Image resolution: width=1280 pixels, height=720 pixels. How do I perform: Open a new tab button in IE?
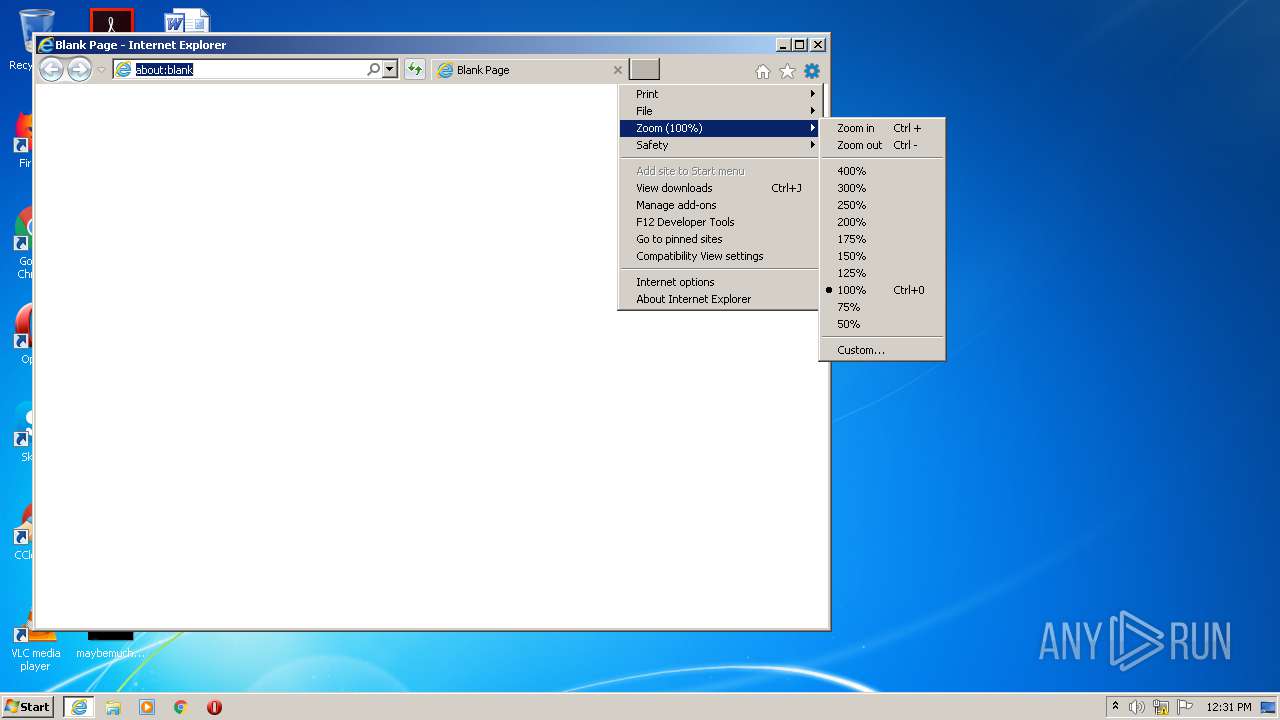point(644,69)
